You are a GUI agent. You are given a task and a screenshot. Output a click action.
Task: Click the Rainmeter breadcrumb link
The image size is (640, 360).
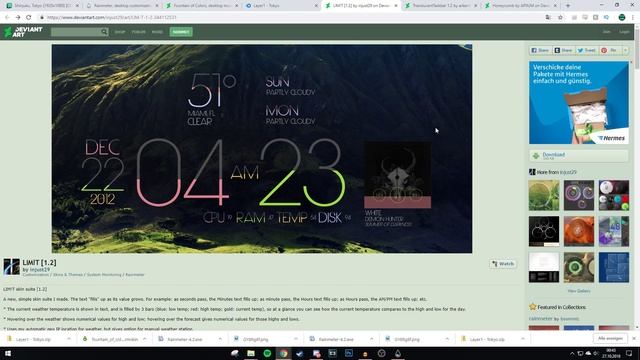pyautogui.click(x=135, y=275)
